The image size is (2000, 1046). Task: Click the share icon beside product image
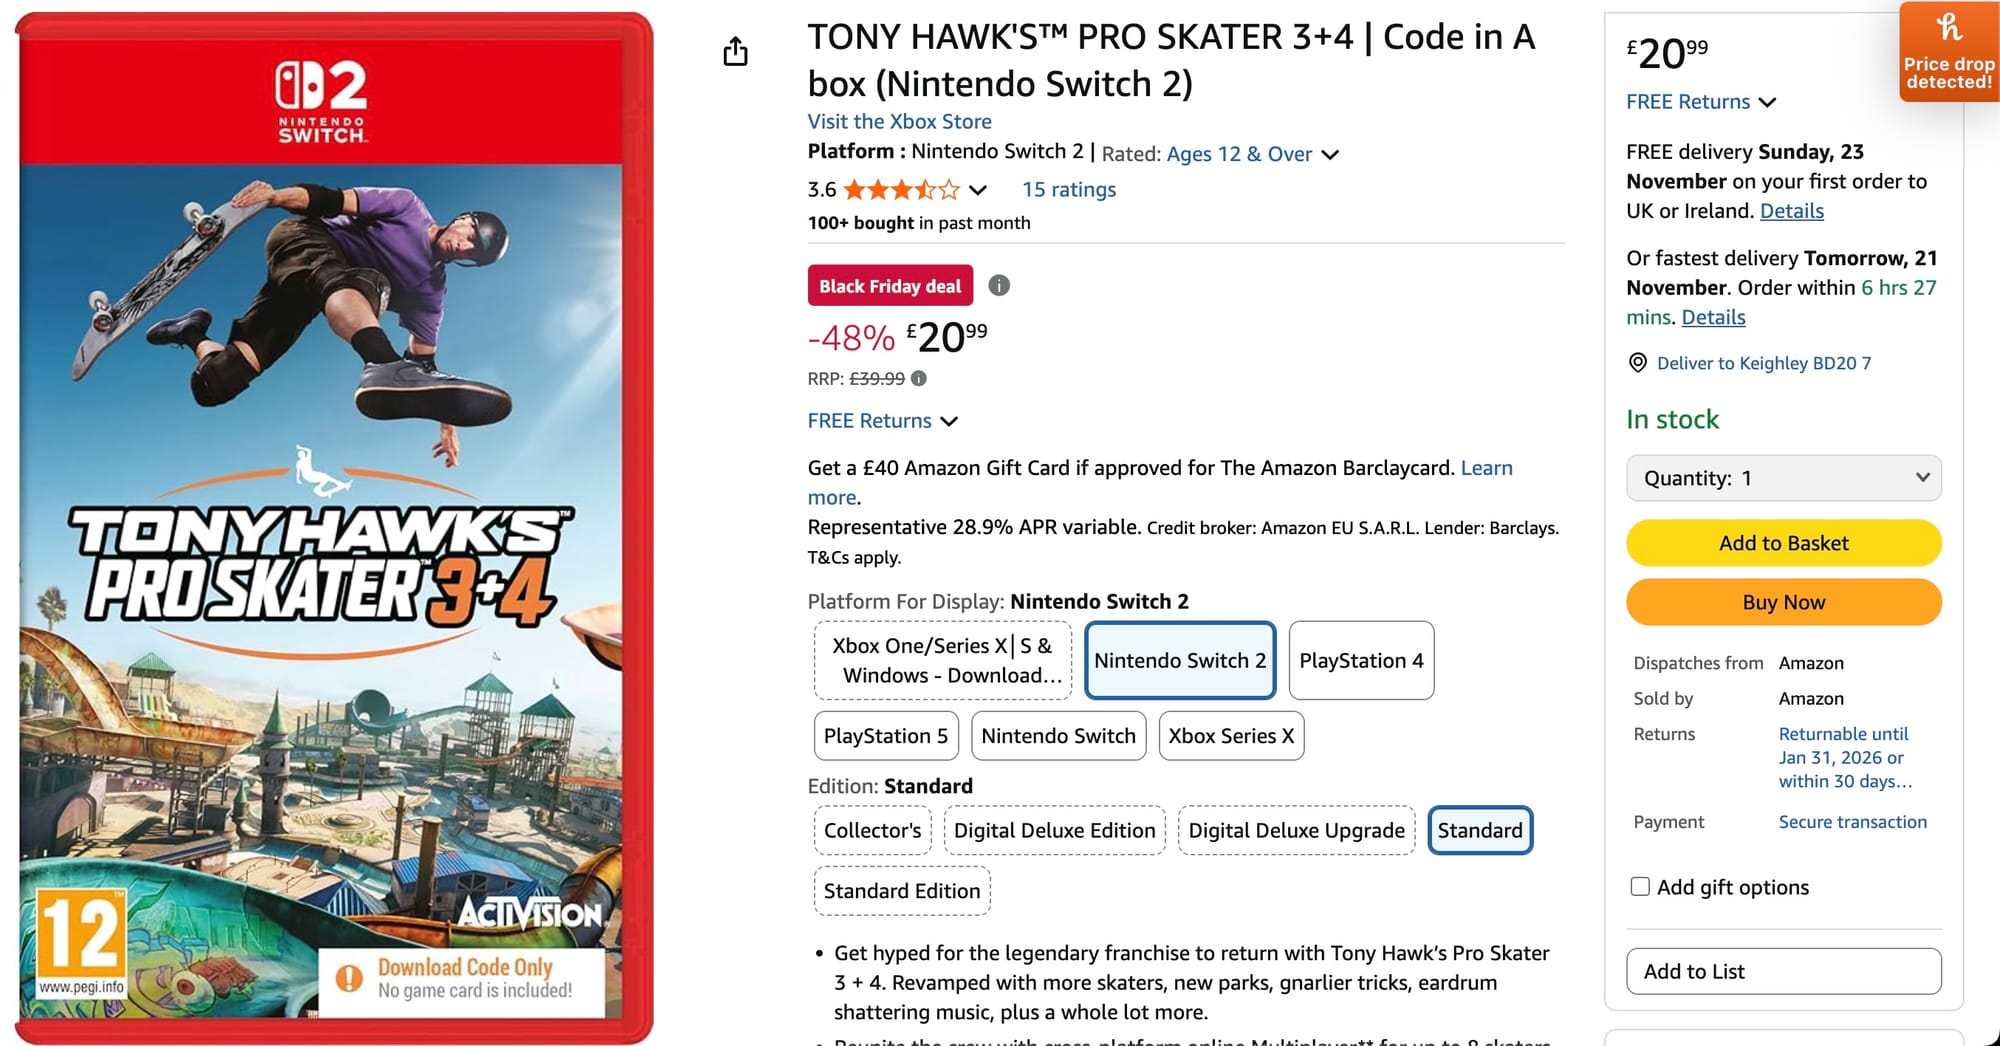click(x=735, y=51)
